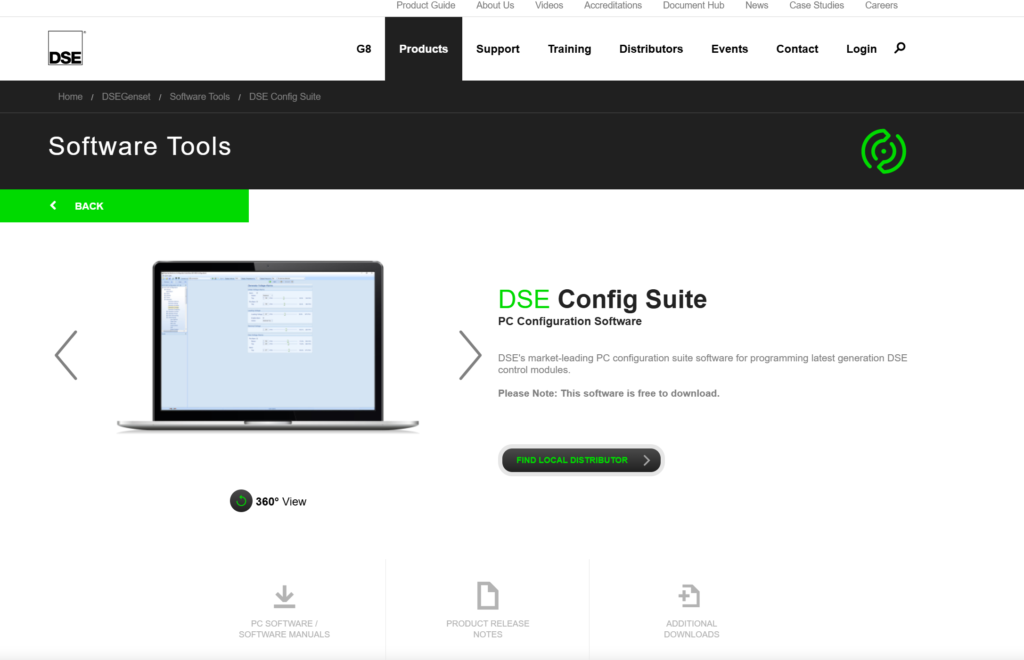Screen dimensions: 1024x660
Task: Click the laptop product screenshot image
Action: [267, 346]
